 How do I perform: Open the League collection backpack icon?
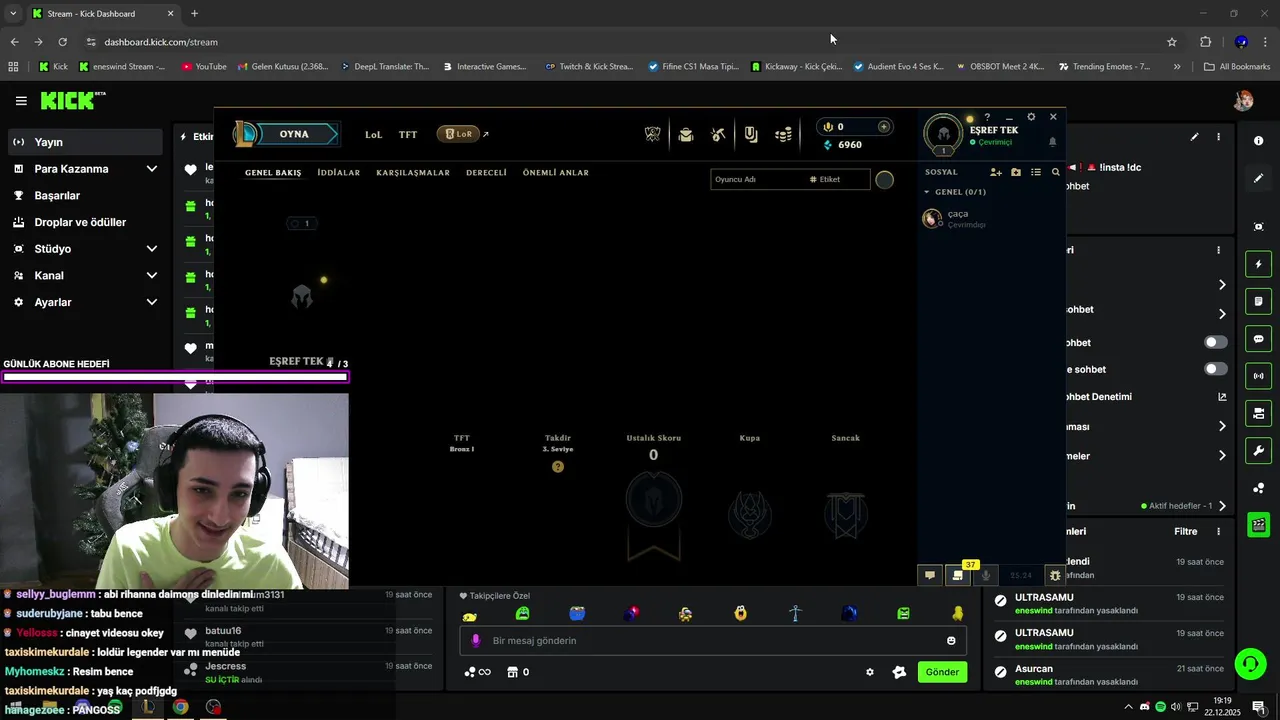[x=686, y=135]
